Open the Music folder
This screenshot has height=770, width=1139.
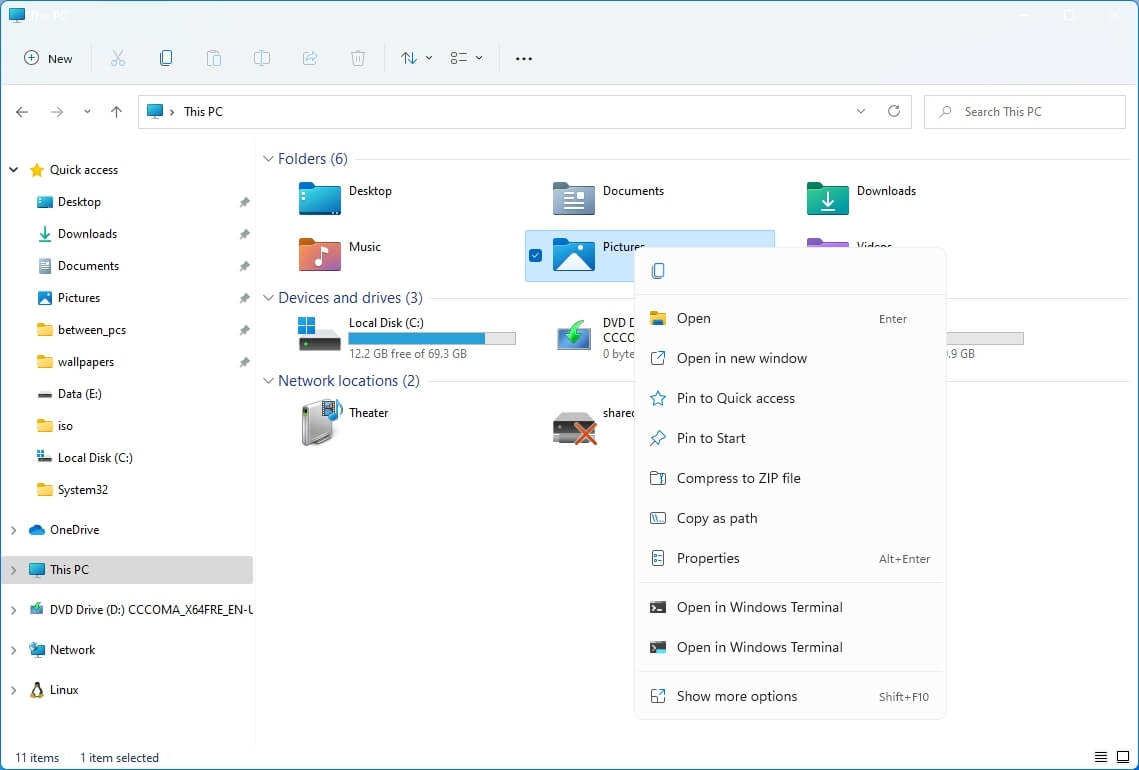(x=364, y=246)
